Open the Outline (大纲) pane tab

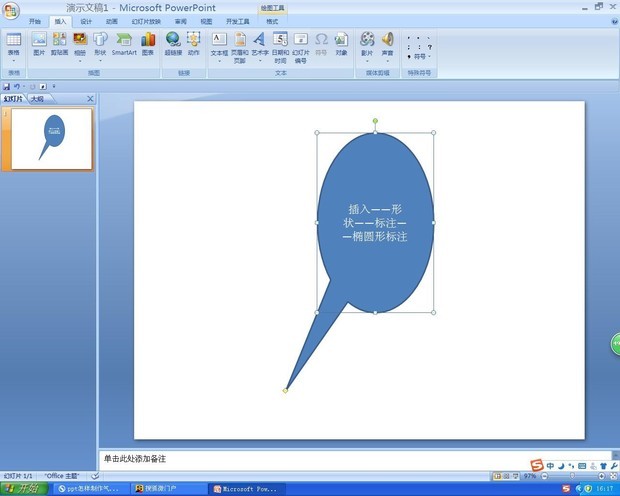(37, 99)
